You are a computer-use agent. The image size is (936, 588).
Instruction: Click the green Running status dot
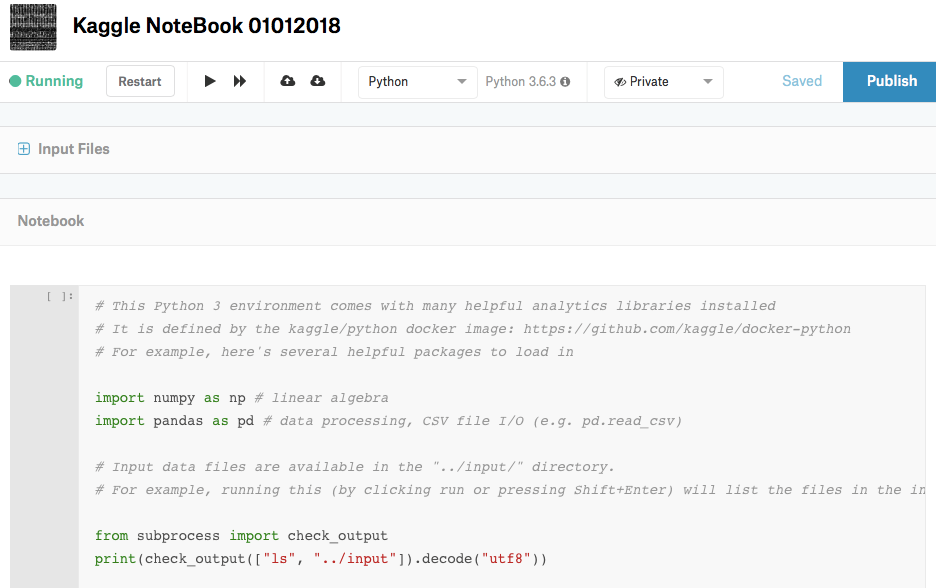click(15, 82)
